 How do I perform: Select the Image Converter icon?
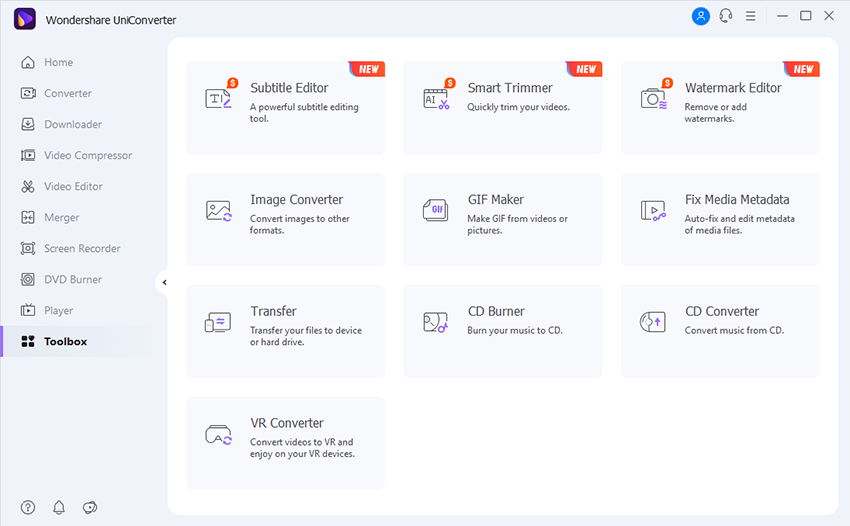click(x=218, y=210)
